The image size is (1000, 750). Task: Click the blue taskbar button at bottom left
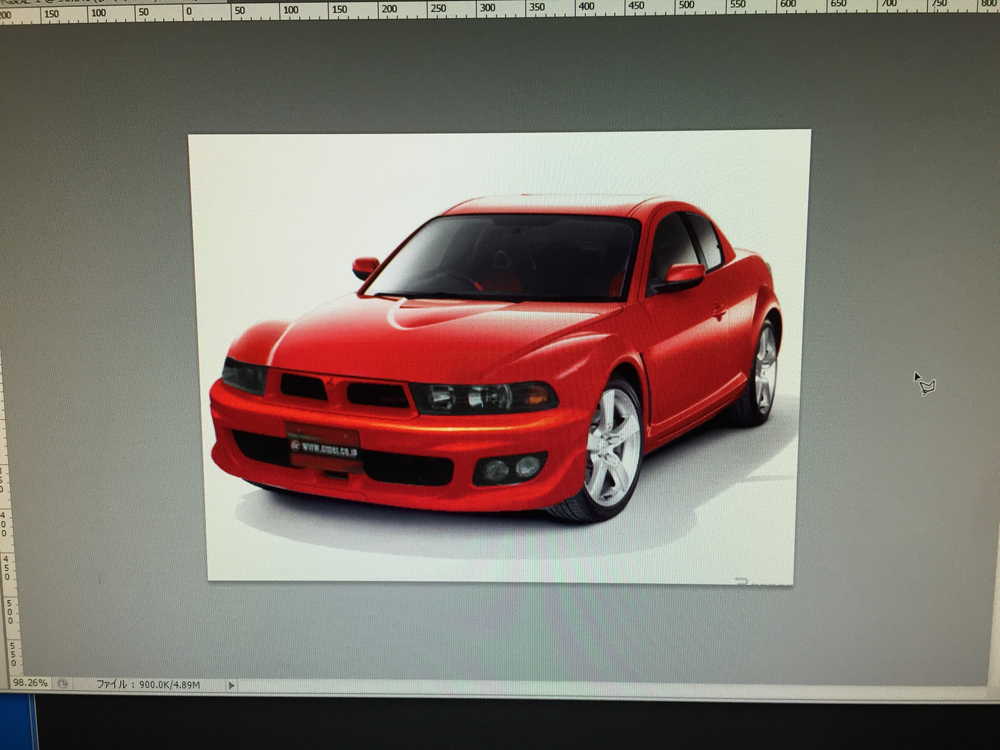[17, 722]
